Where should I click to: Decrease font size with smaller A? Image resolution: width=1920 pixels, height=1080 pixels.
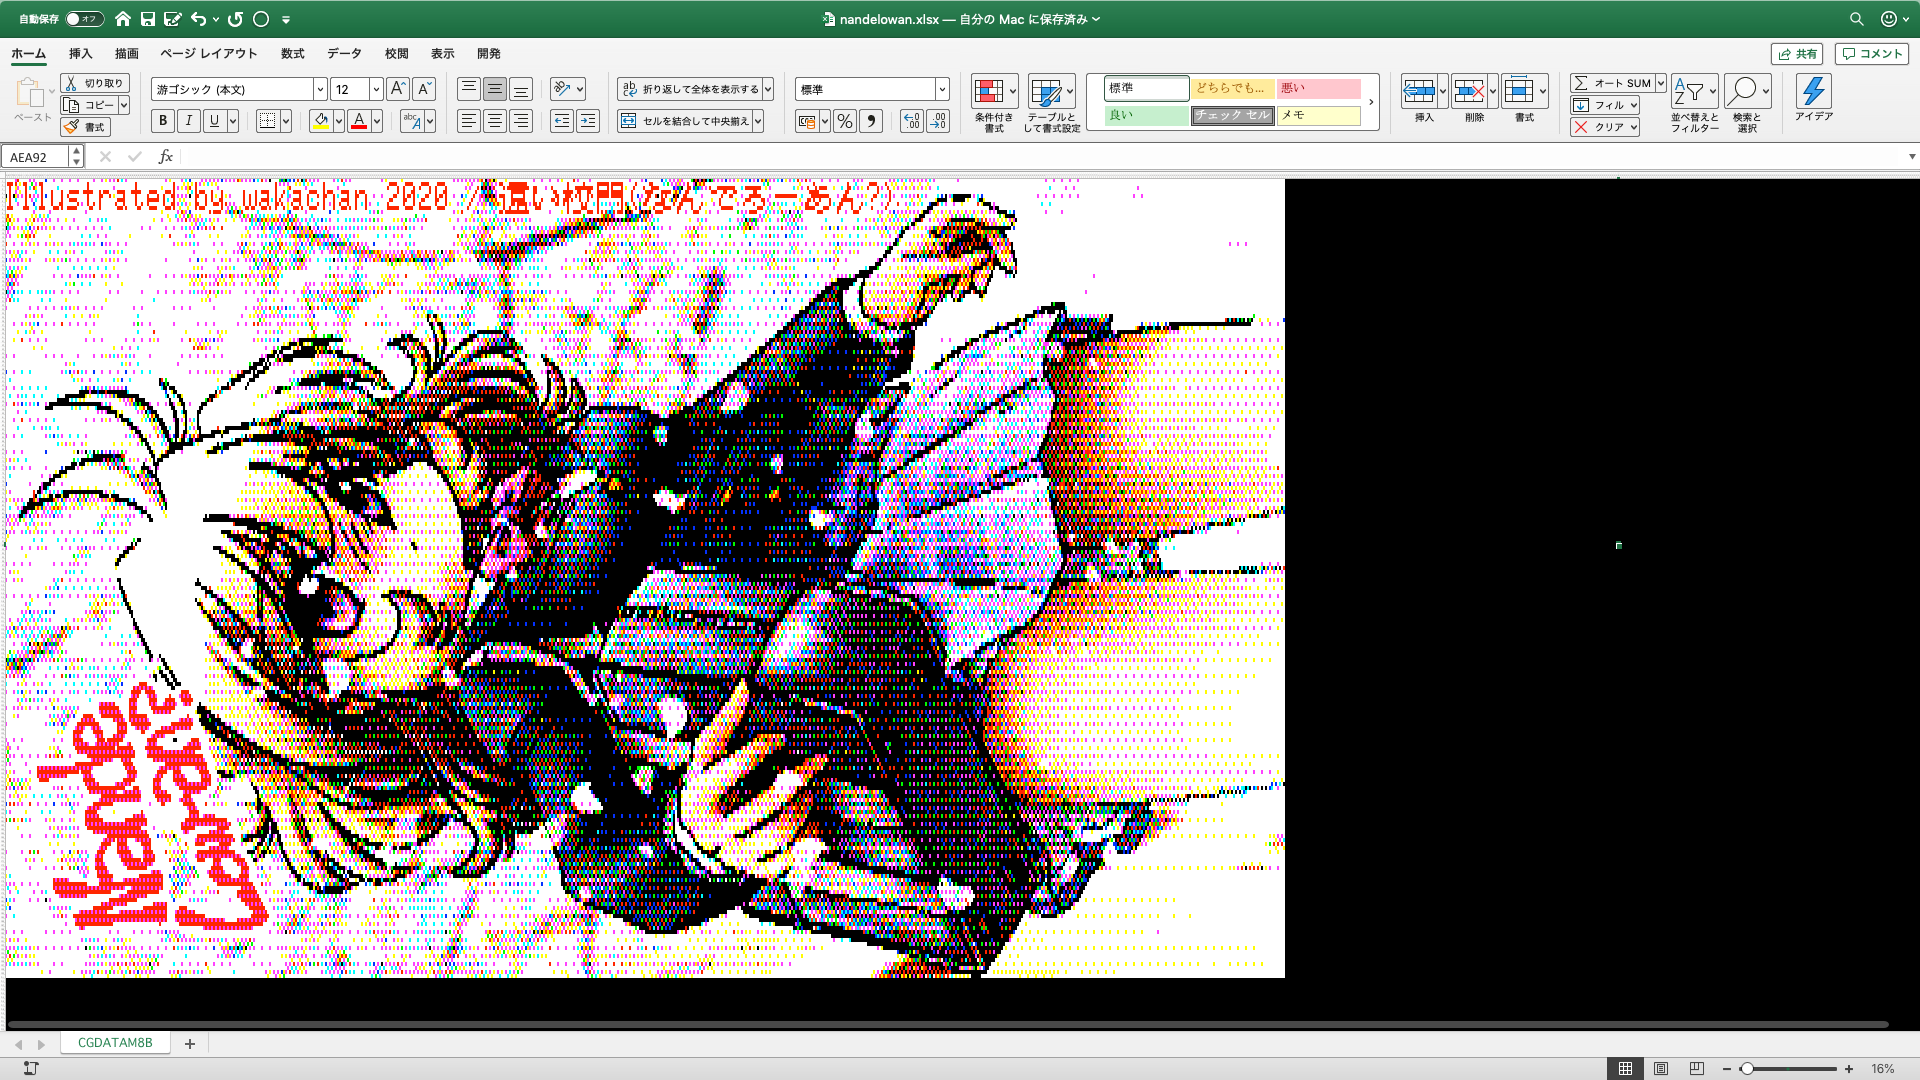click(x=423, y=89)
